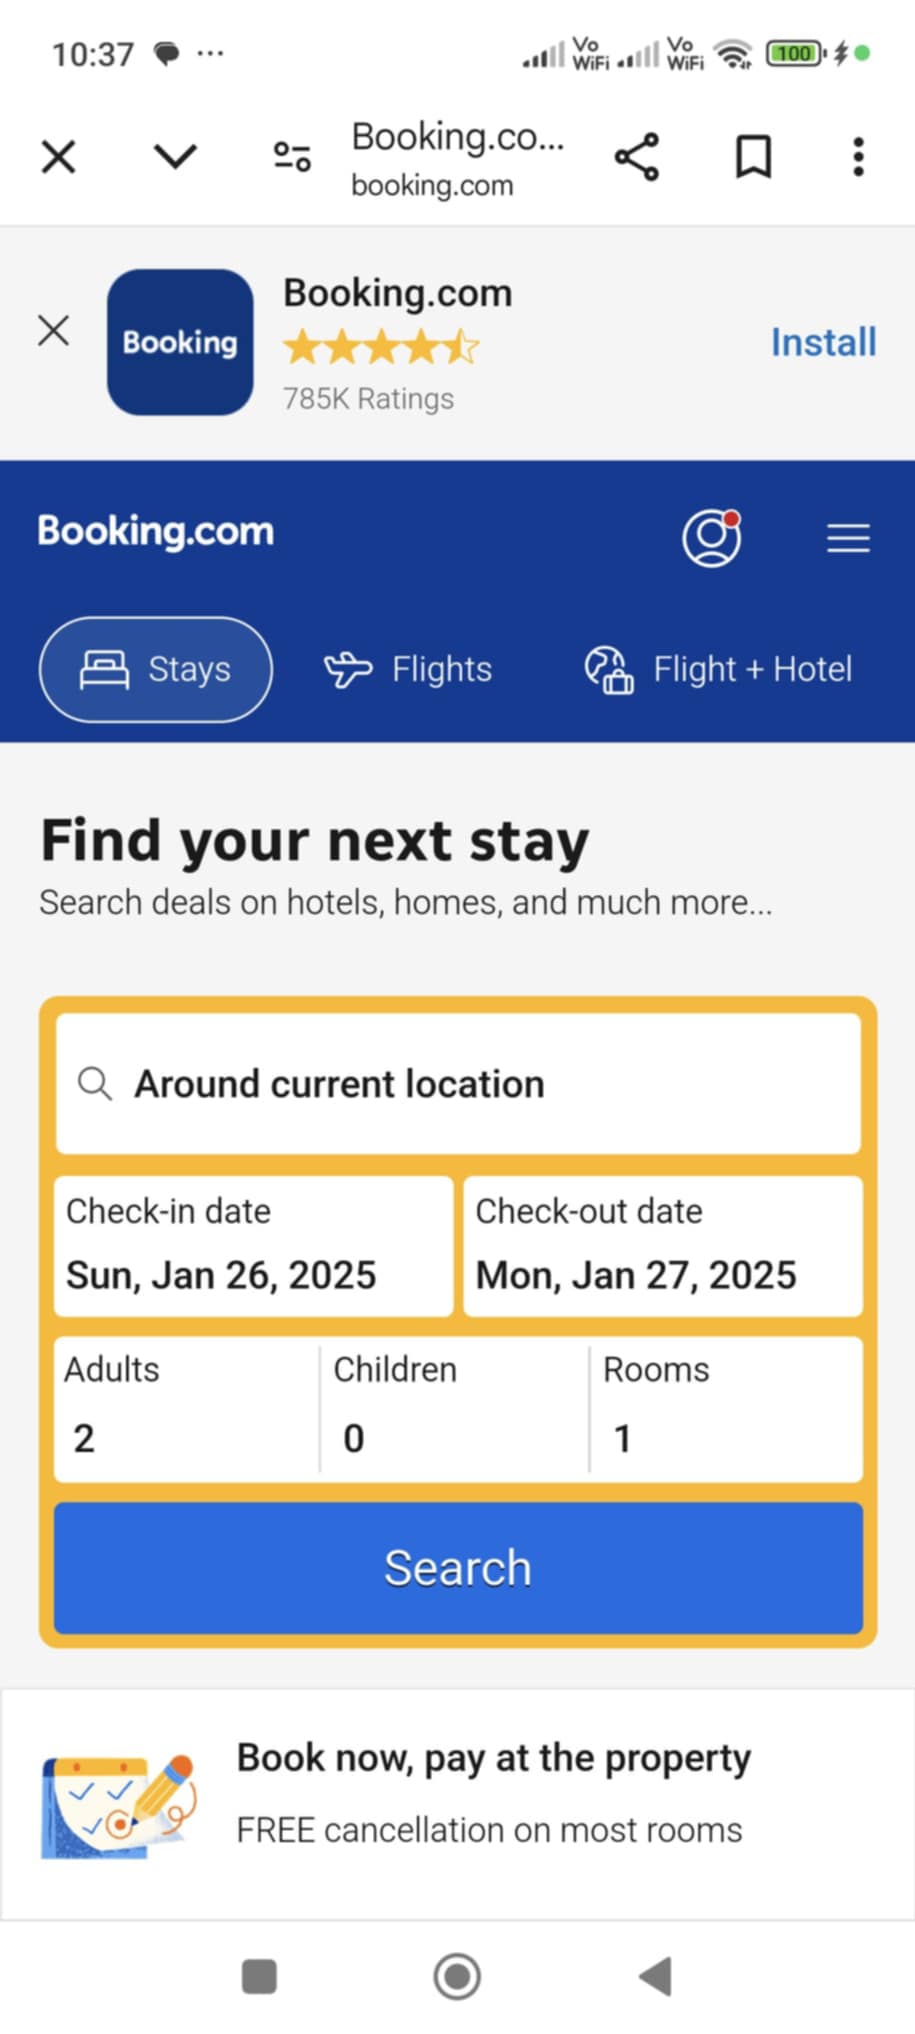Screen dimensions: 915x2034
Task: Select the Stays tab
Action: (x=156, y=669)
